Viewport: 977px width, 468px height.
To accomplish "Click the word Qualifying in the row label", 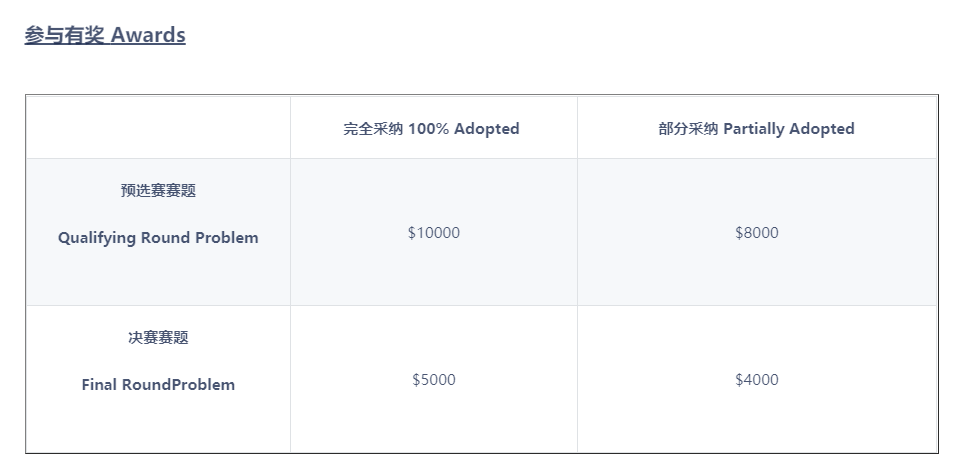I will click(97, 238).
